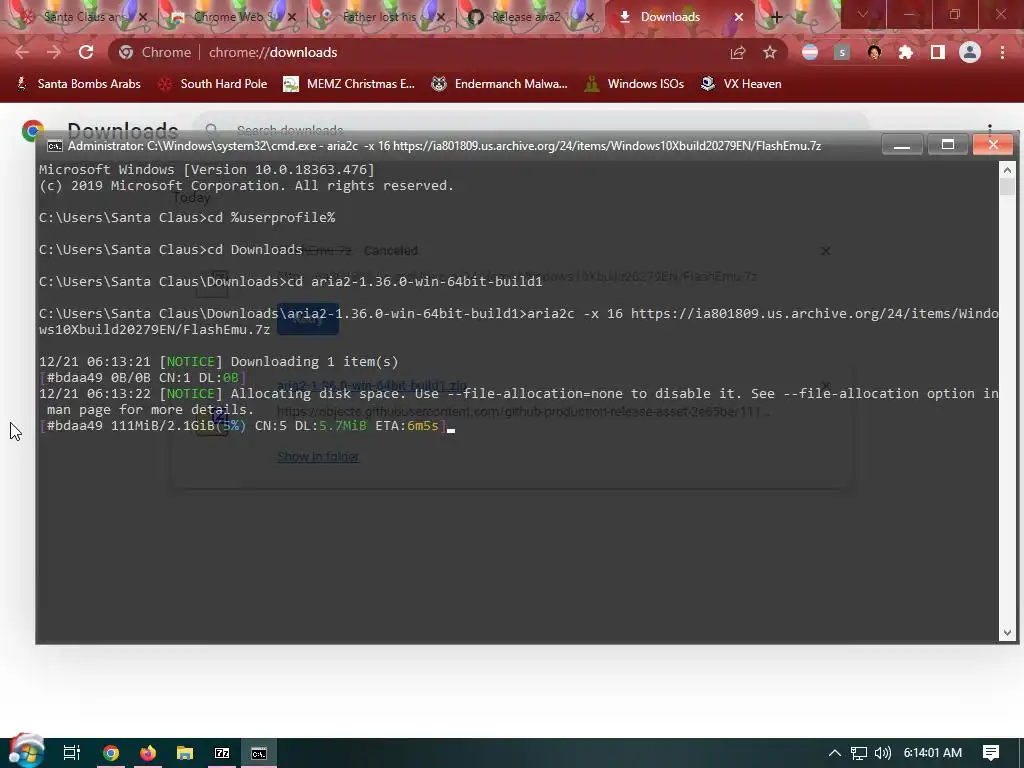Click the Retry button behind the console
Viewport: 1024px width, 768px height.
click(308, 319)
